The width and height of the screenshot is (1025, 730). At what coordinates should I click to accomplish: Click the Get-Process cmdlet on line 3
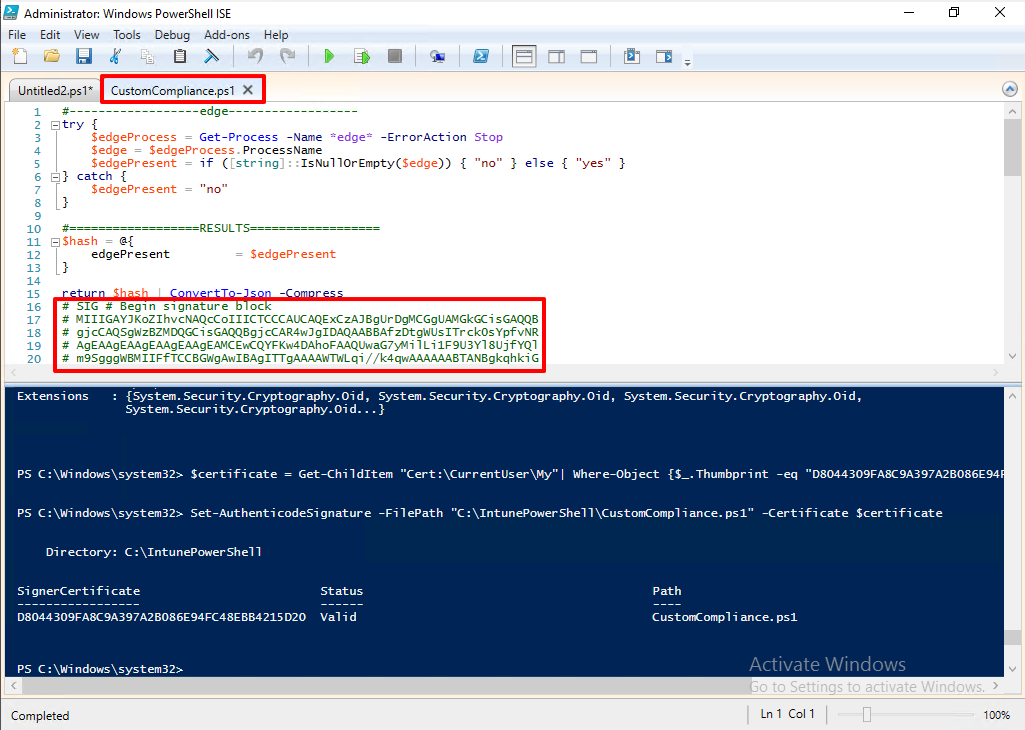pyautogui.click(x=239, y=137)
